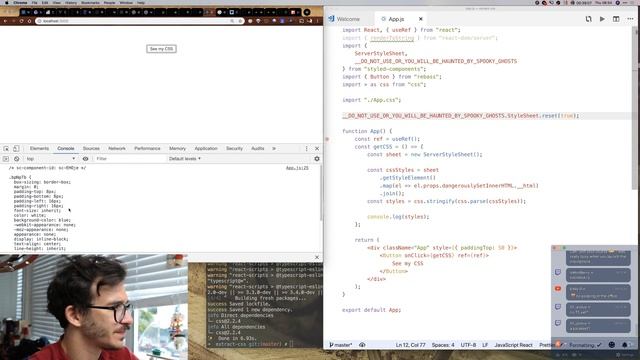Open the editor more actions ellipsis

point(630,19)
